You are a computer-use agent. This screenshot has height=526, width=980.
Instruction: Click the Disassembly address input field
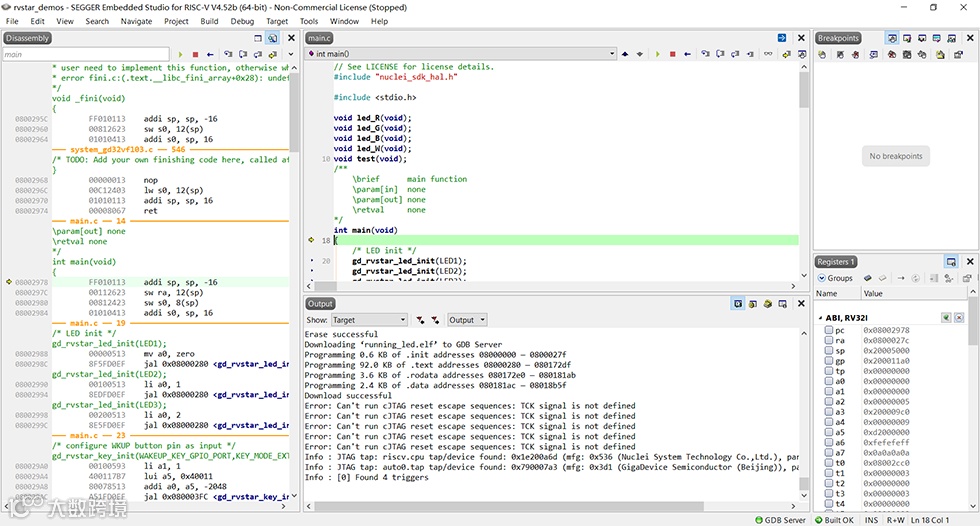tap(85, 54)
